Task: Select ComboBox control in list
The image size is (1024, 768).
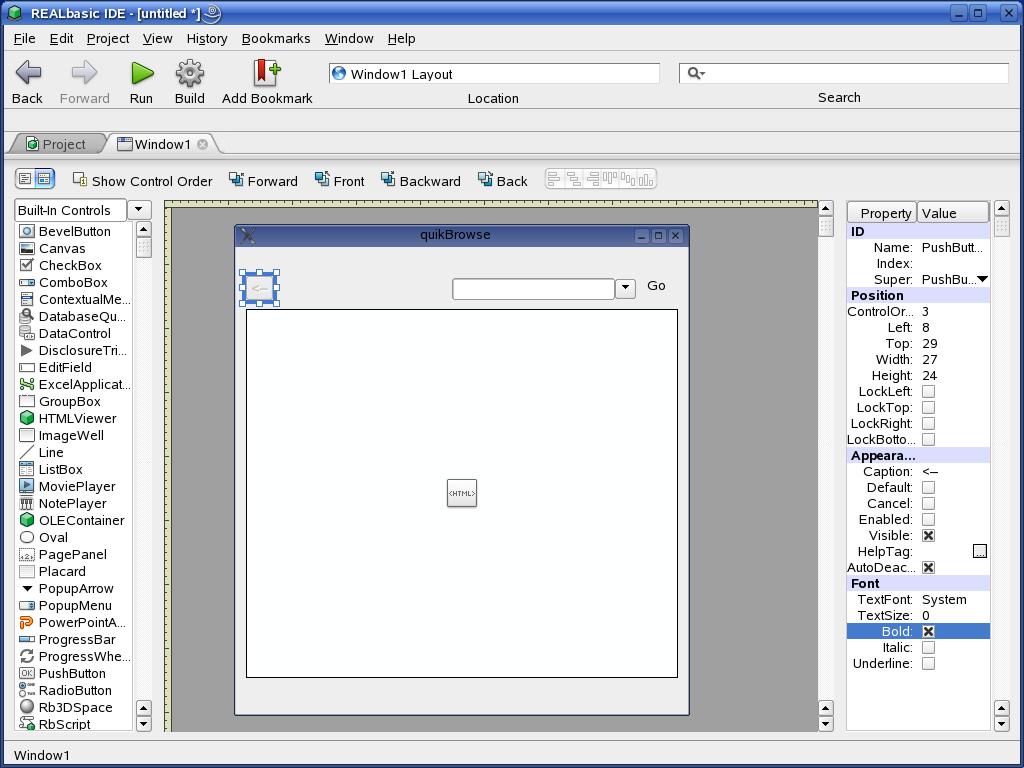Action: click(x=73, y=282)
